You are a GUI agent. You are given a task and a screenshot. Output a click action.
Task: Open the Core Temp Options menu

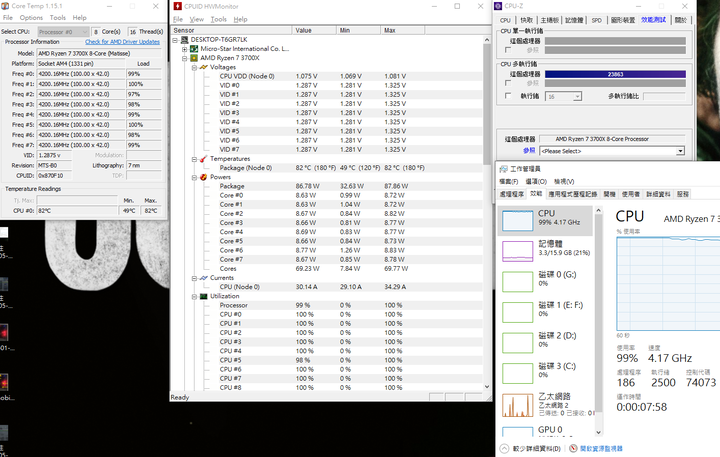click(31, 17)
